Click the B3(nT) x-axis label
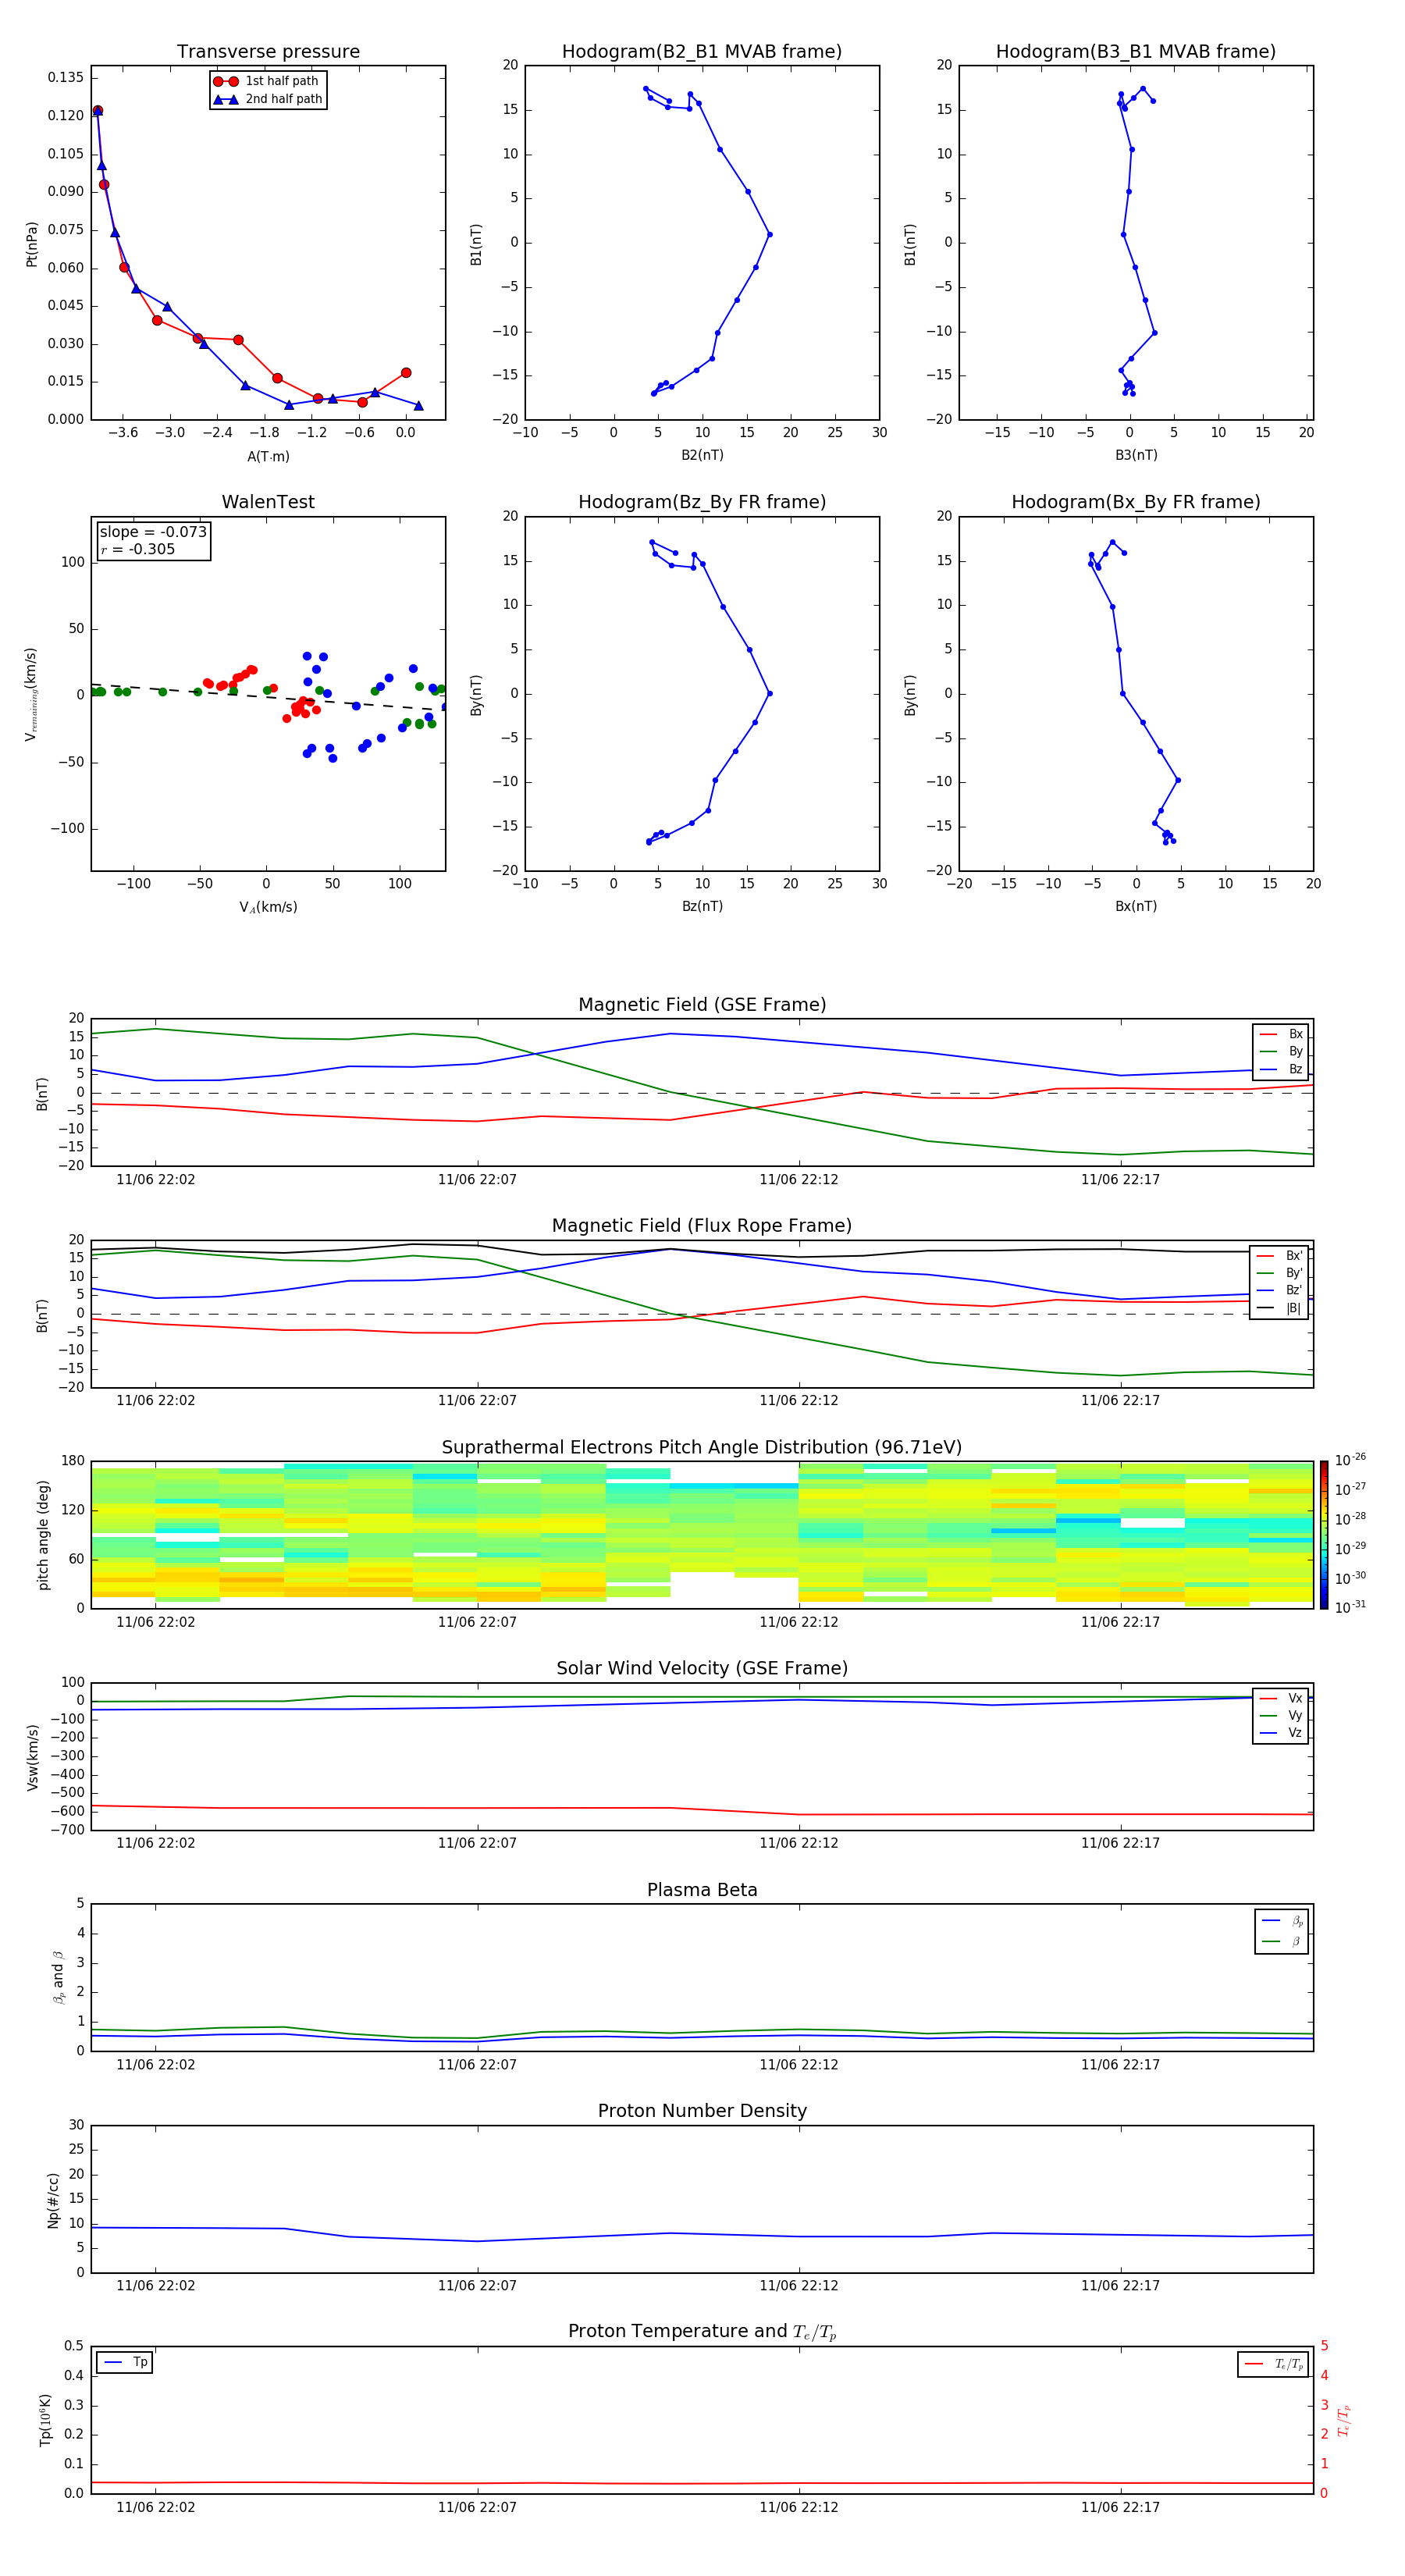The width and height of the screenshot is (1405, 2576). pos(1136,455)
